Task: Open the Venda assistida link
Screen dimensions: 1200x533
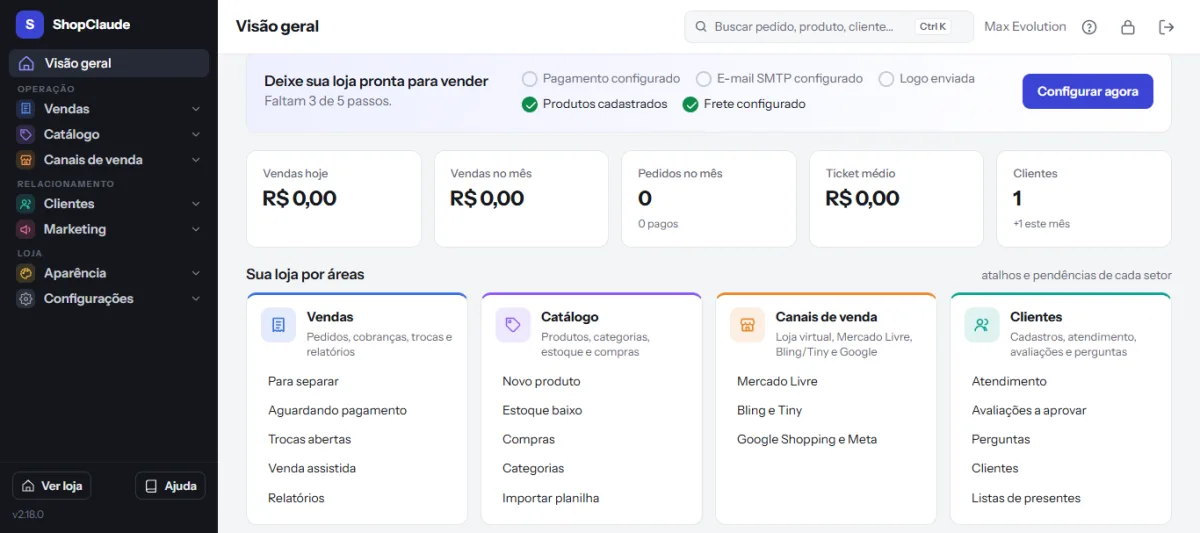Action: pos(312,468)
